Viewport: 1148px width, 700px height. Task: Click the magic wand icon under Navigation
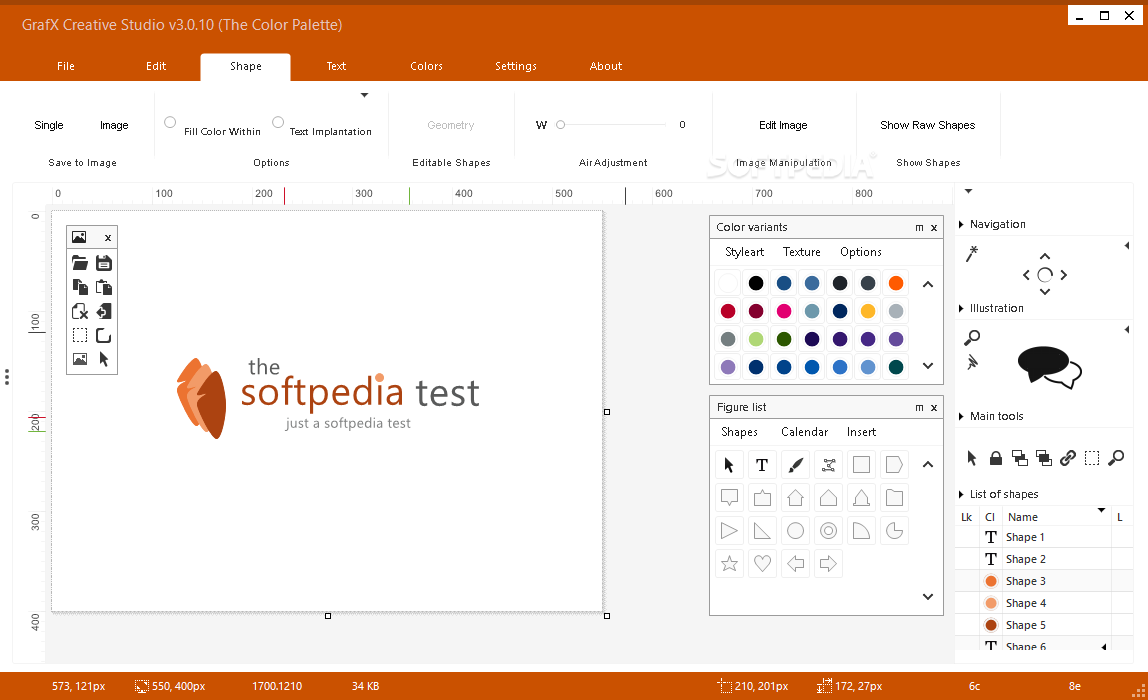(972, 253)
